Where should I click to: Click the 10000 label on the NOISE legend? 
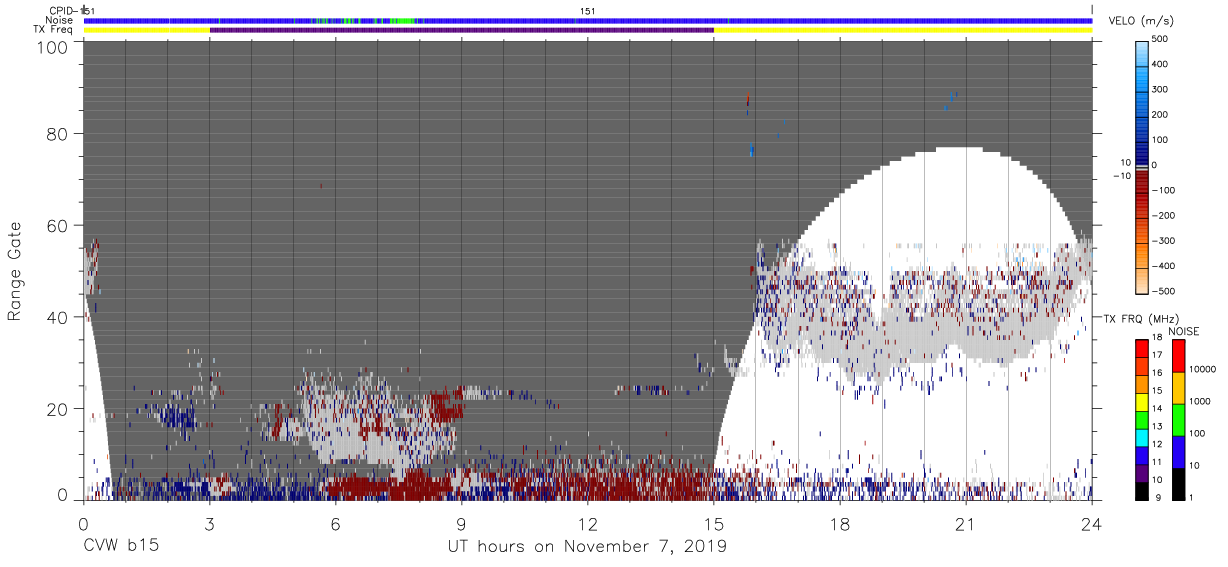tap(1201, 369)
